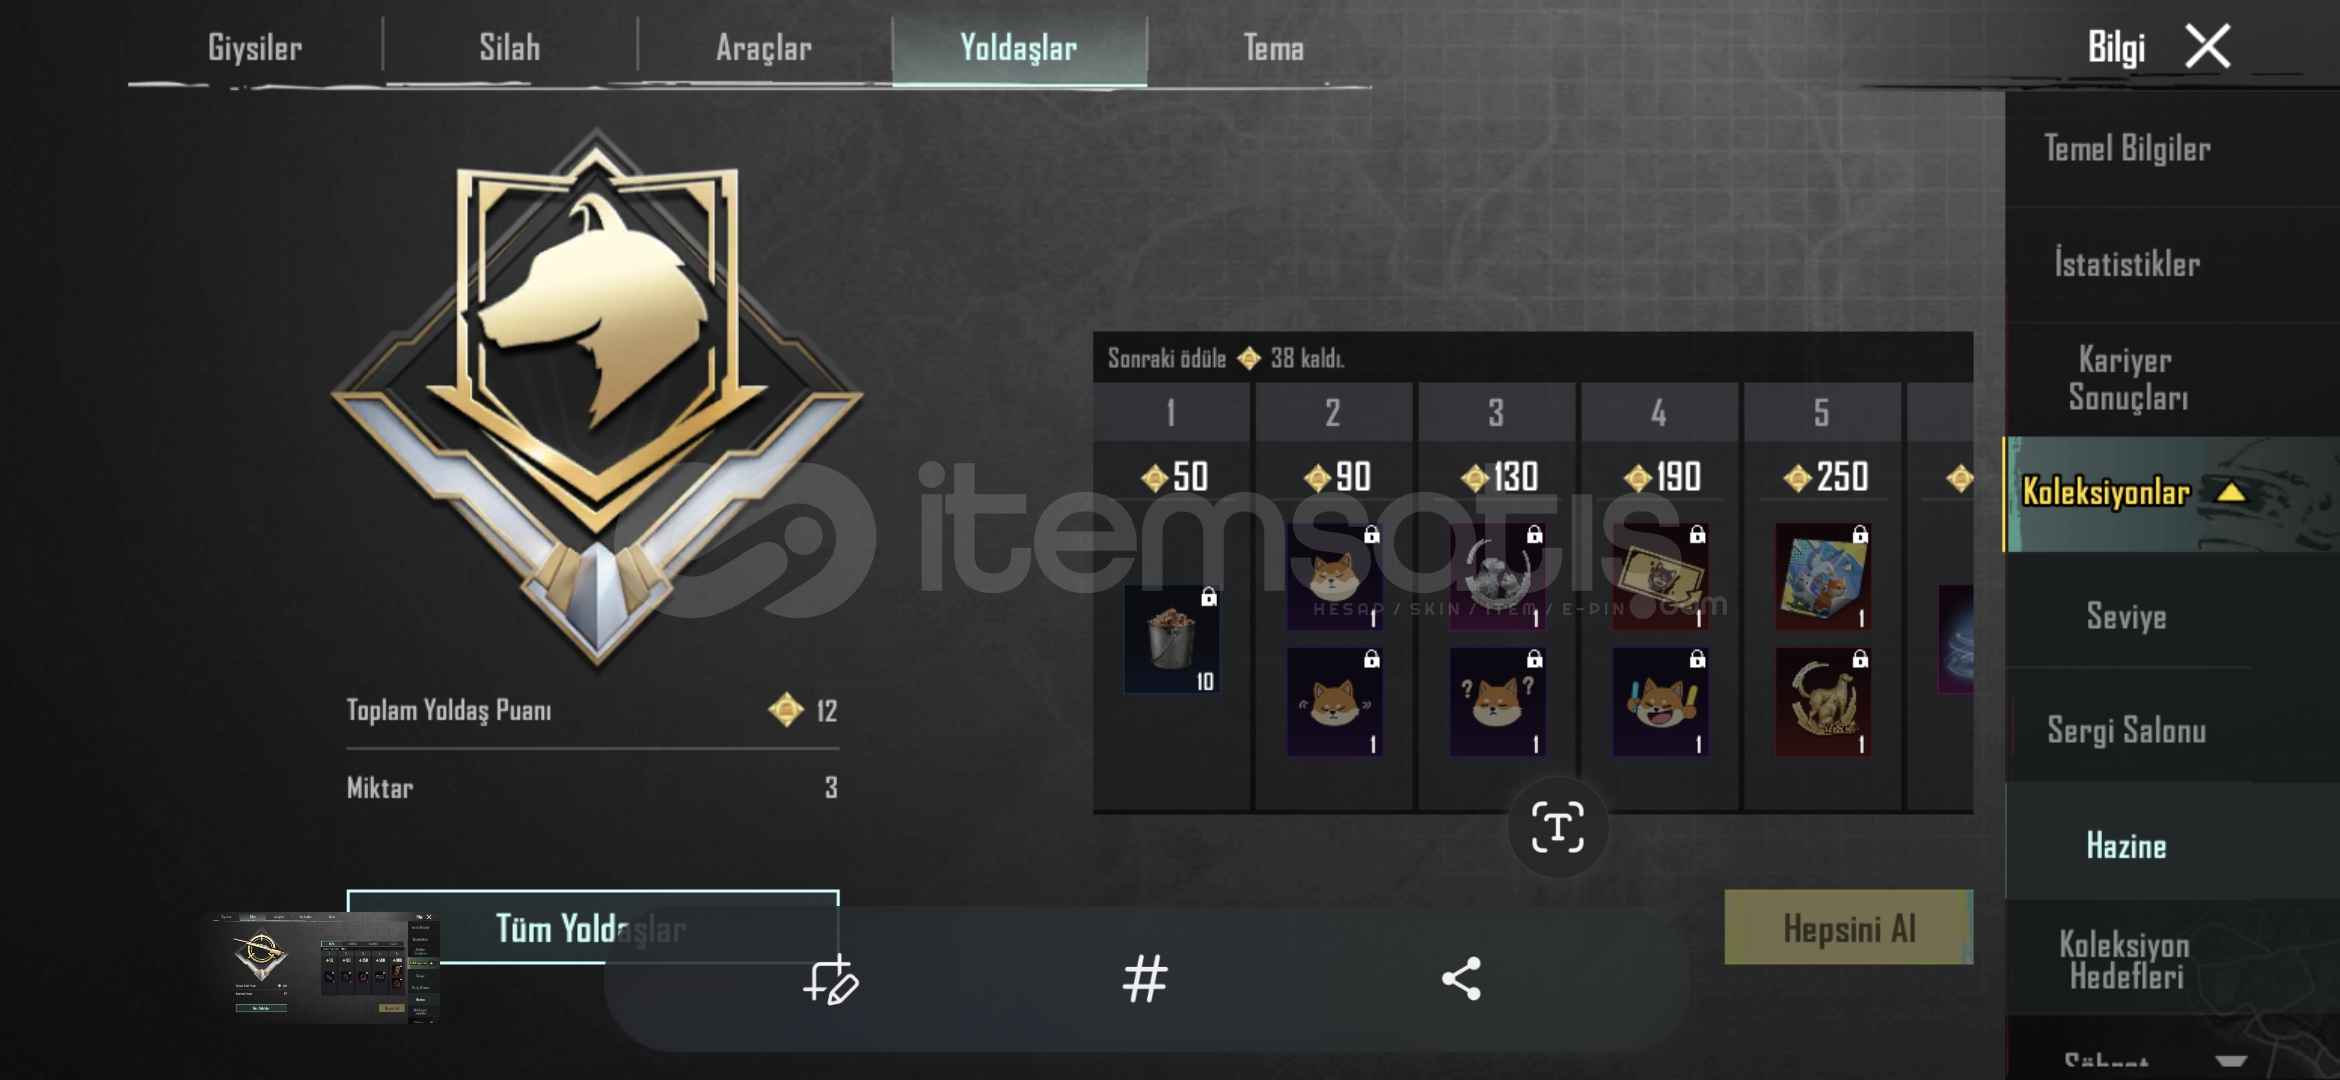Switch to the Araçlar tab
This screenshot has height=1080, width=2340.
point(764,48)
